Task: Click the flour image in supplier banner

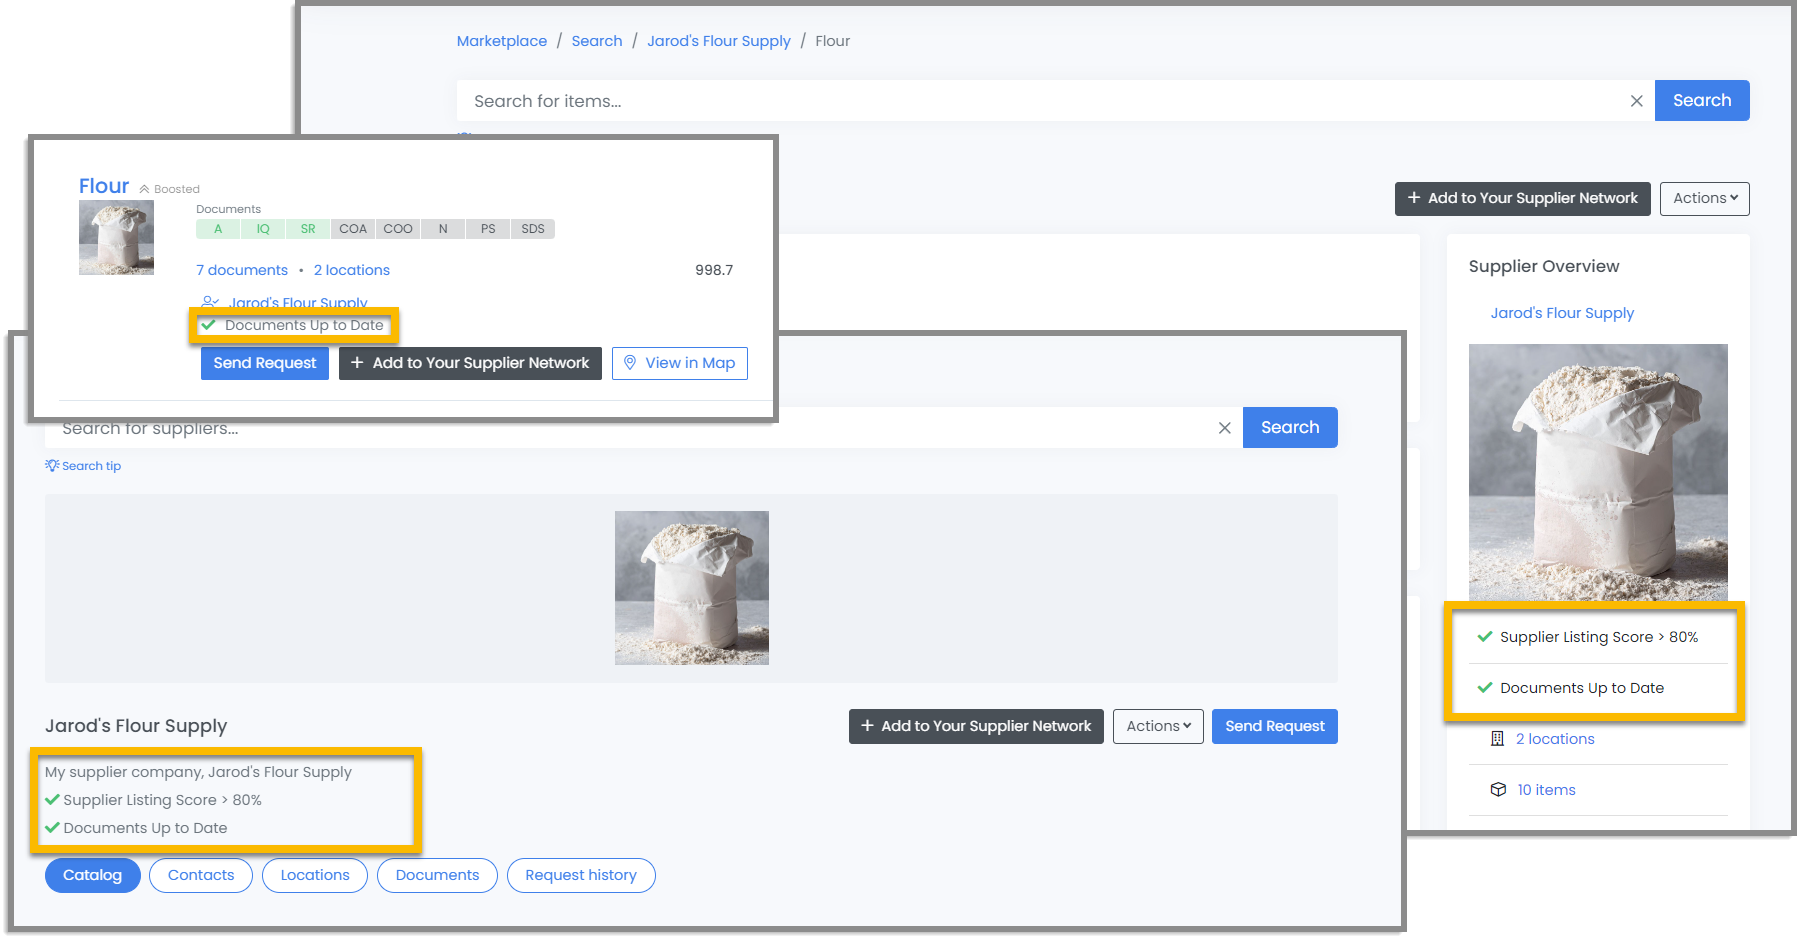Action: coord(692,588)
